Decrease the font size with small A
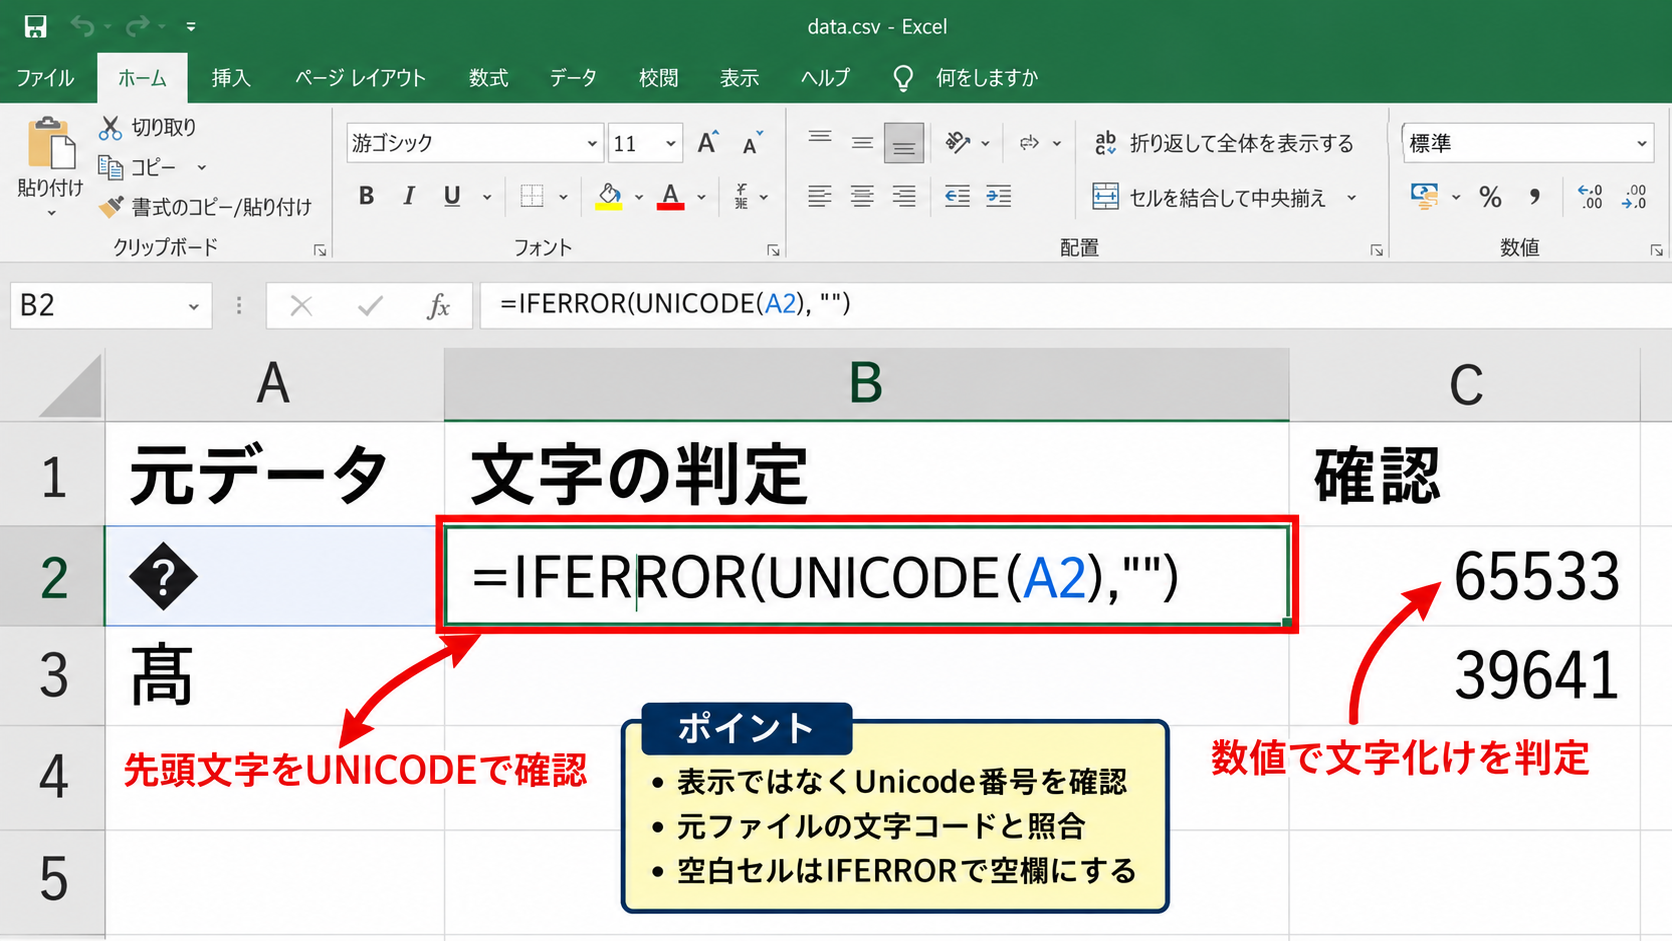This screenshot has height=941, width=1672. coord(752,143)
